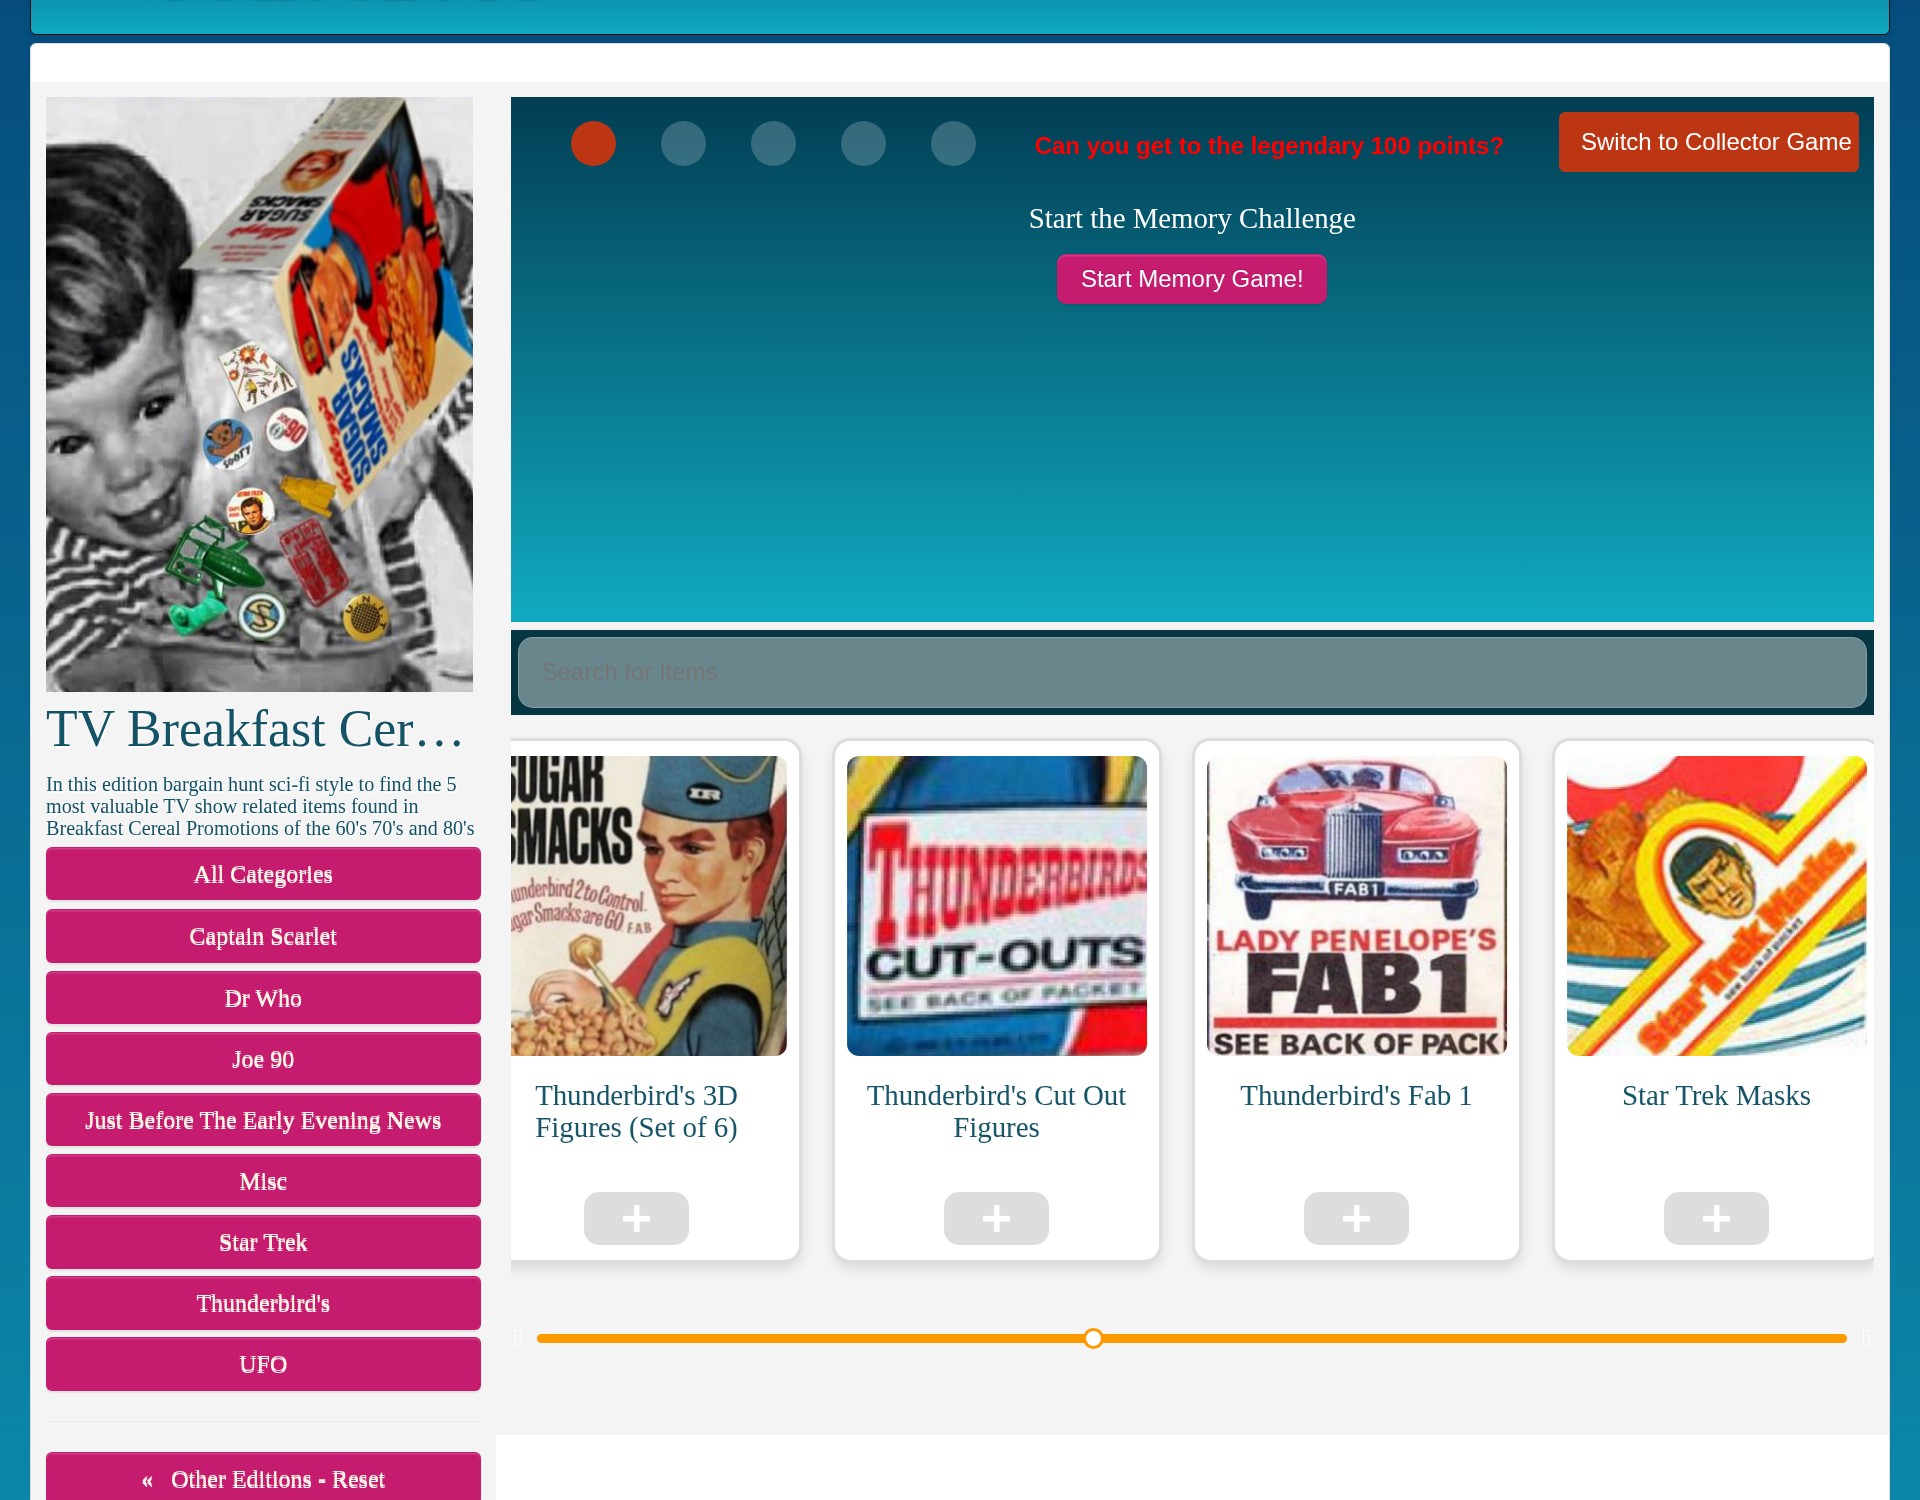This screenshot has height=1500, width=1920.
Task: Add Thunderbird's 3D Figures with plus button
Action: click(x=636, y=1218)
